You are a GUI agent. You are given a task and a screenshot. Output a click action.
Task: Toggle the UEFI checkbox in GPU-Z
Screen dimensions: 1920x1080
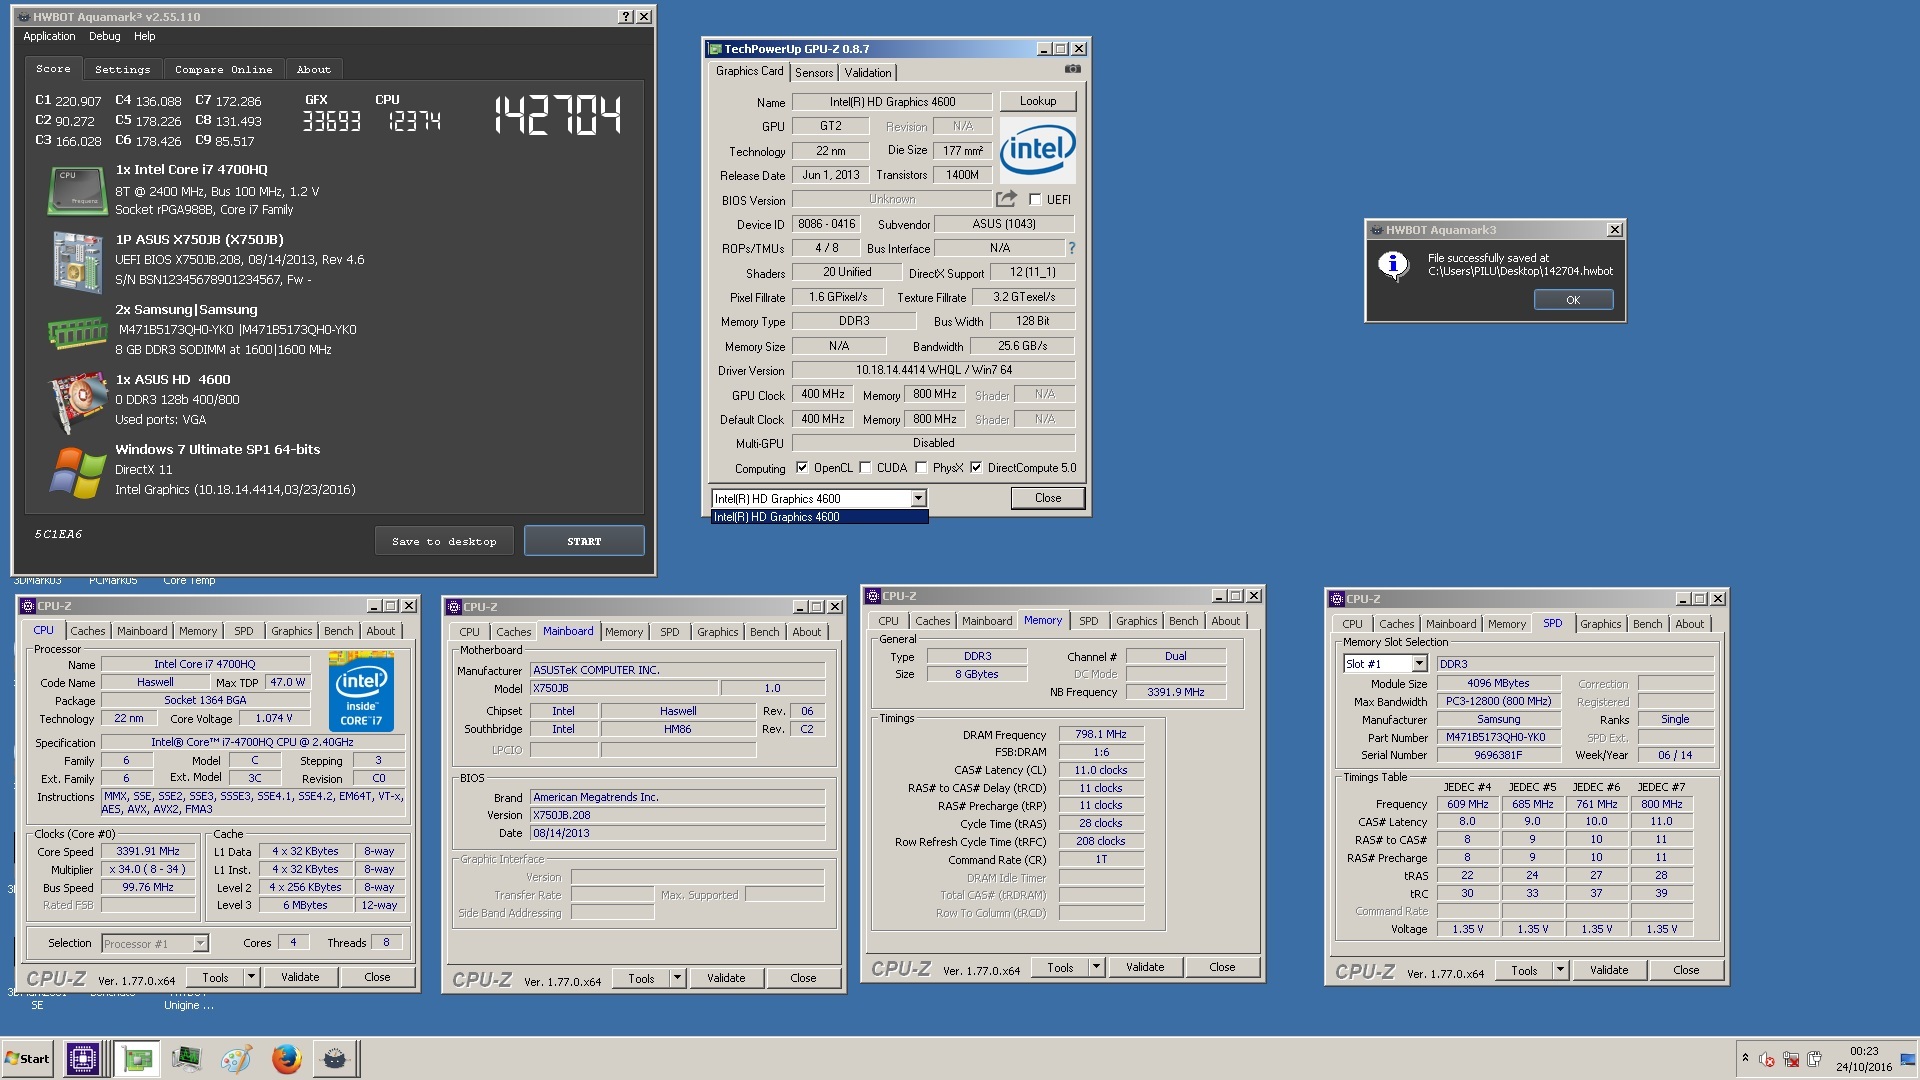click(1035, 200)
